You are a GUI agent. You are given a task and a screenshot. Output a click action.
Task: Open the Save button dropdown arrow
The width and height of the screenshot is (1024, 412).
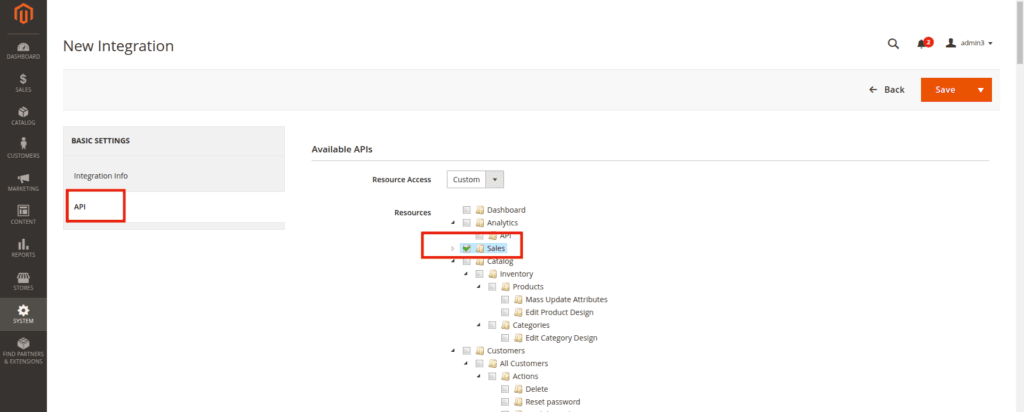pyautogui.click(x=980, y=90)
